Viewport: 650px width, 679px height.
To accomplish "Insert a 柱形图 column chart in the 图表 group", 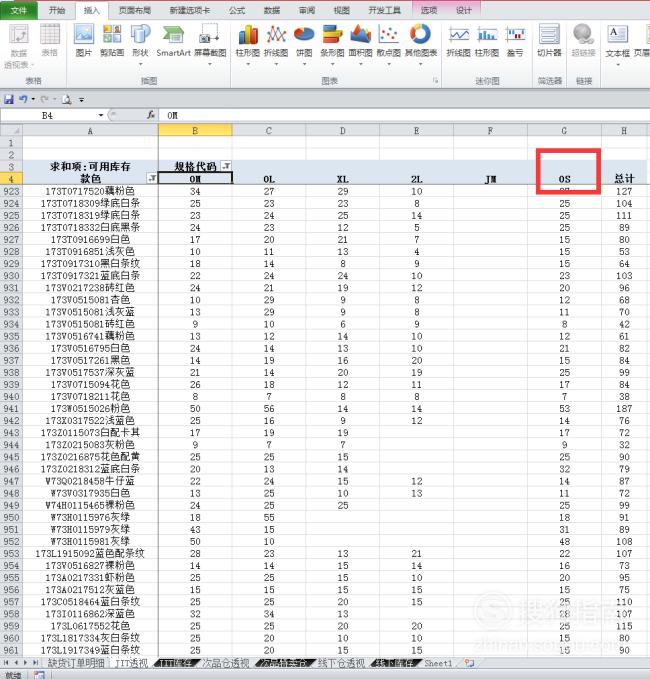I will (x=248, y=43).
